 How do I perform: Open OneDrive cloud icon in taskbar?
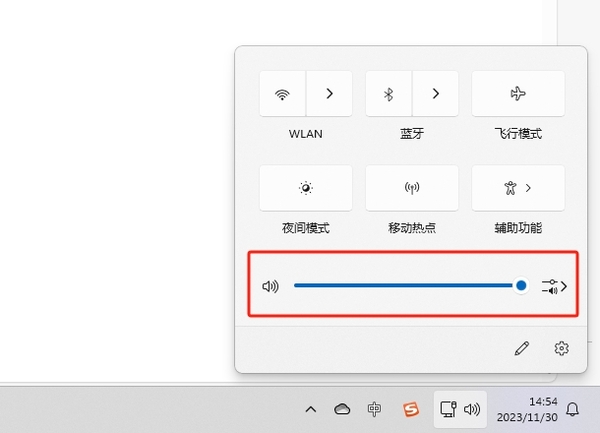pyautogui.click(x=342, y=409)
